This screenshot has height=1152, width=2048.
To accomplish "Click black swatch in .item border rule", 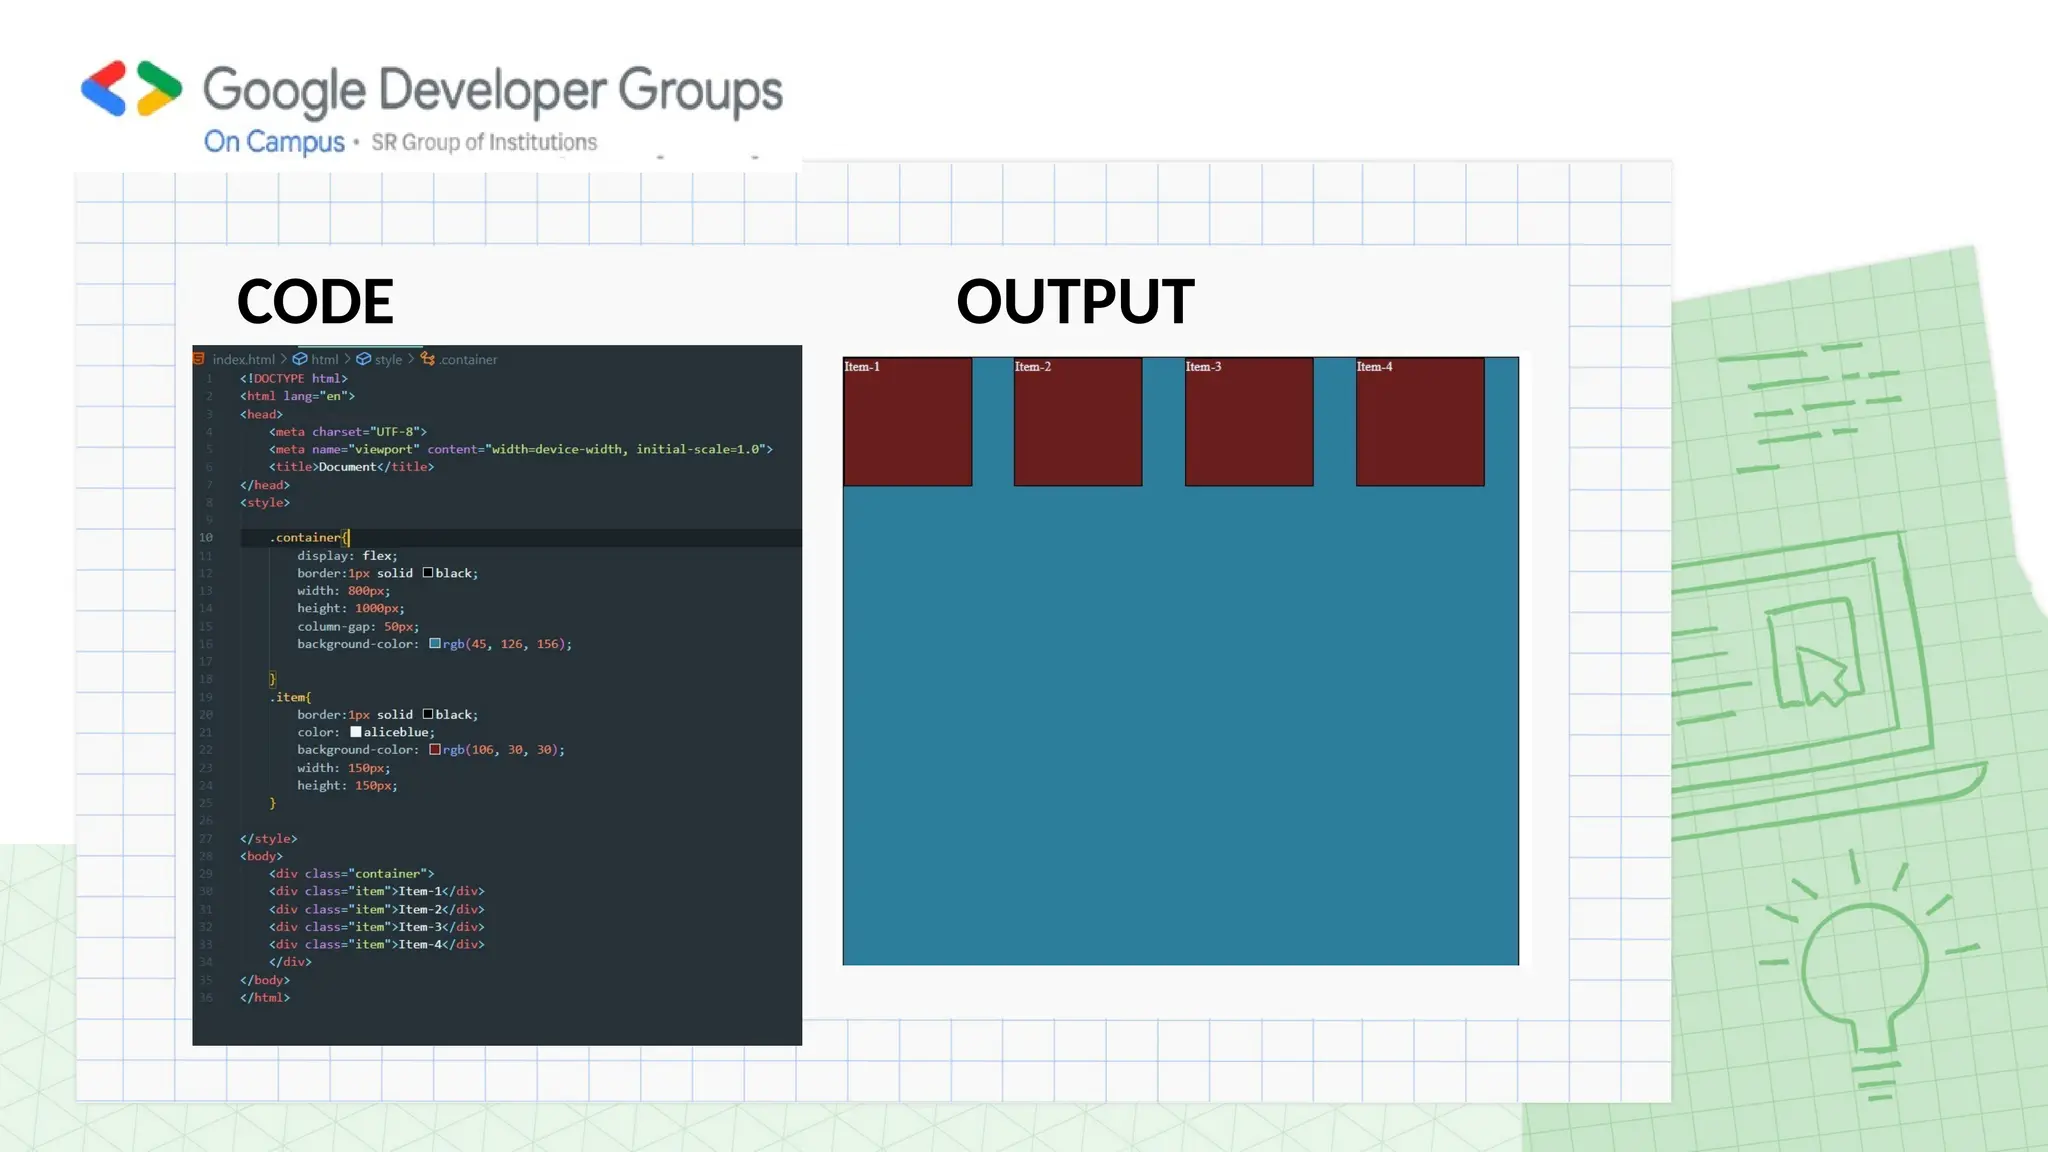I will pyautogui.click(x=428, y=714).
